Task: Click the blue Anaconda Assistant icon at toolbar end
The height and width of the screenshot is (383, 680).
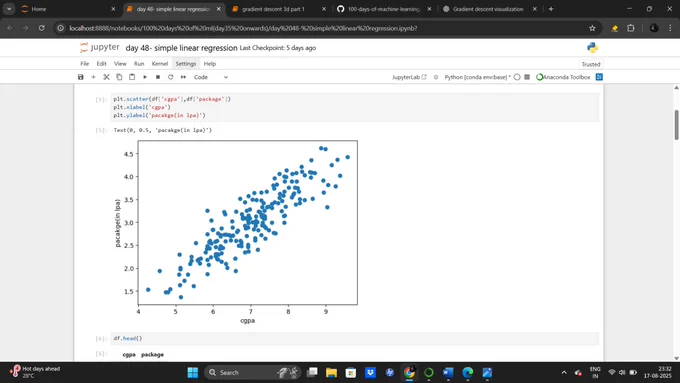Action: tap(599, 77)
